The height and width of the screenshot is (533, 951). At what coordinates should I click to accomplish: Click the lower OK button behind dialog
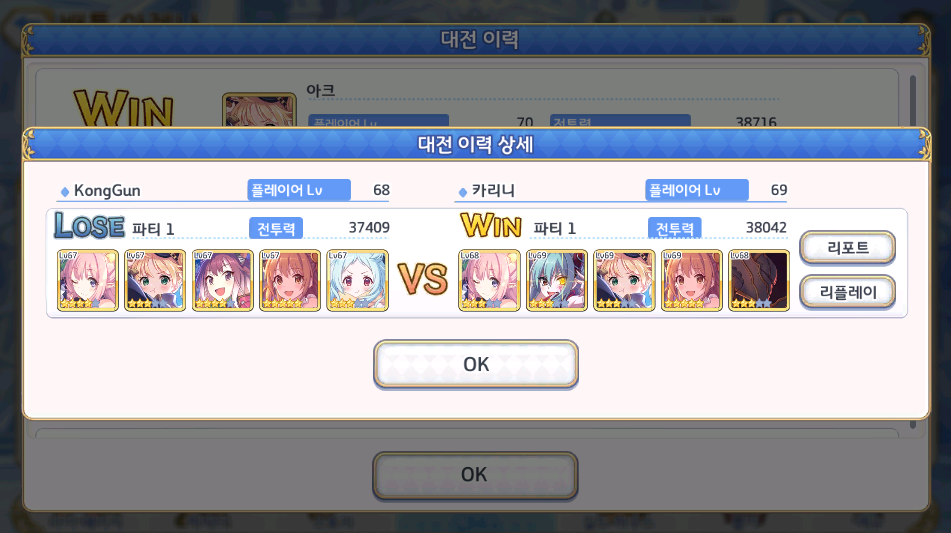[x=475, y=475]
